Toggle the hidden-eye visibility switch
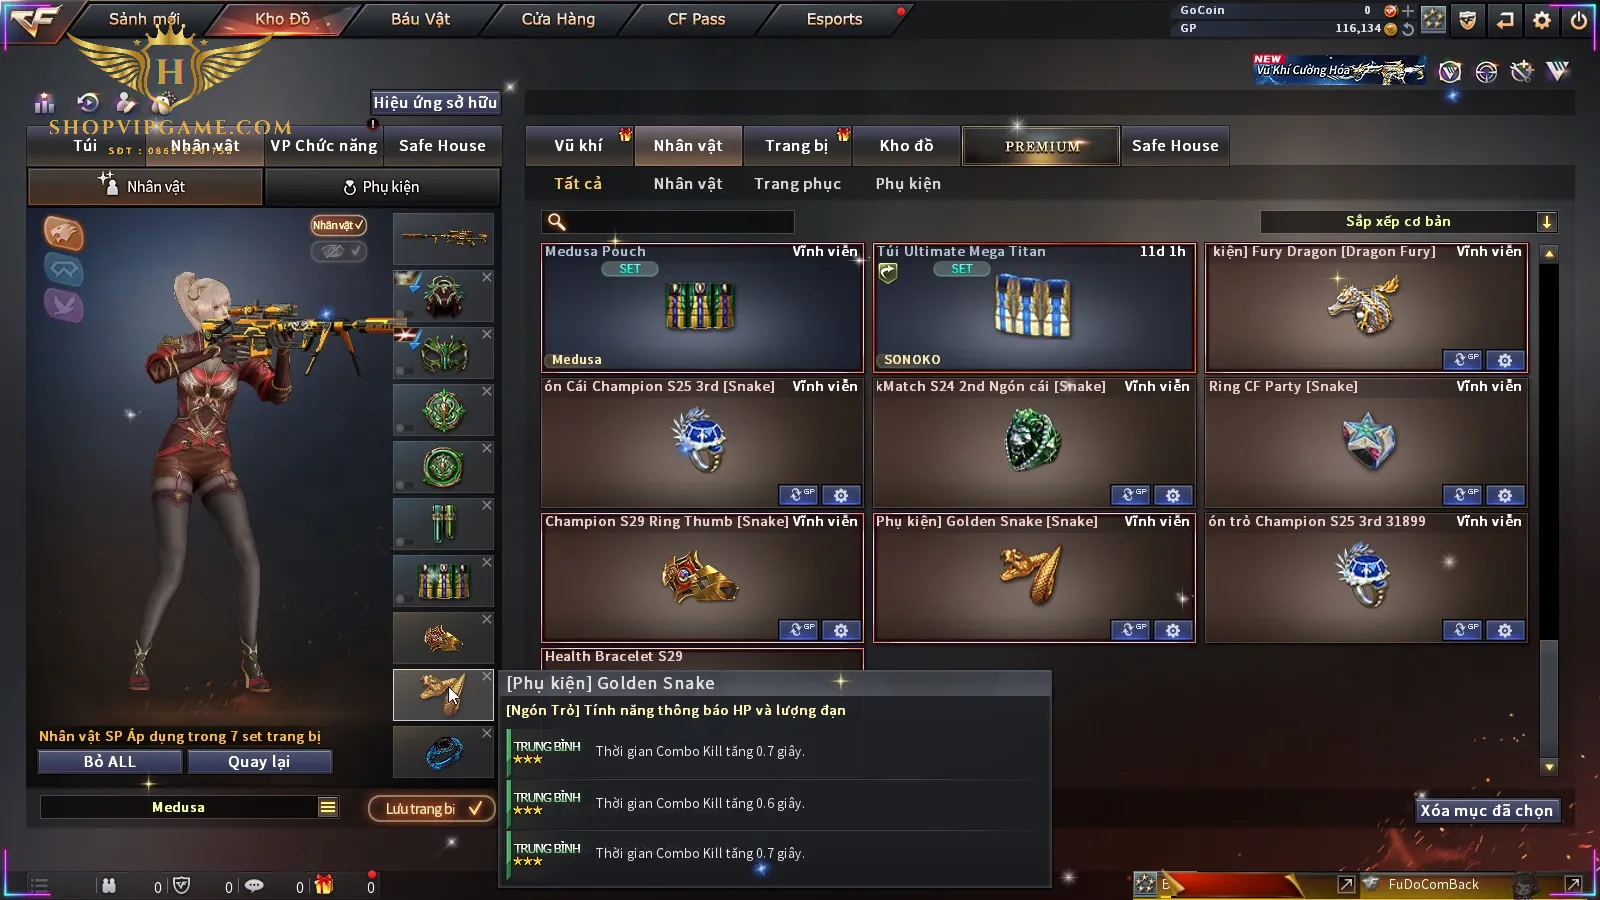 (x=338, y=251)
